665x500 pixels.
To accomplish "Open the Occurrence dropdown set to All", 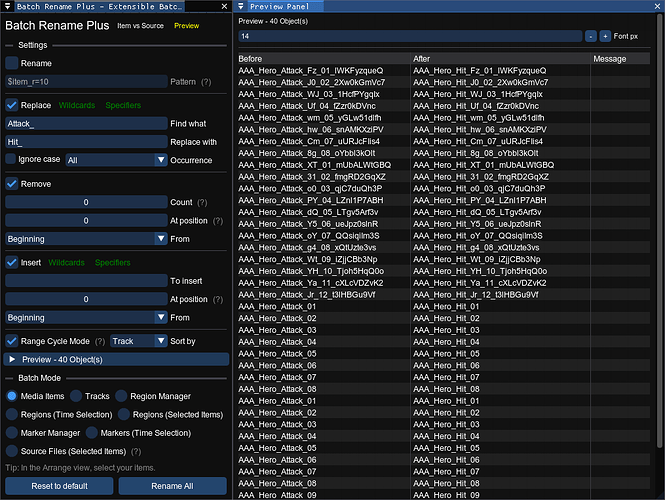I will 116,160.
